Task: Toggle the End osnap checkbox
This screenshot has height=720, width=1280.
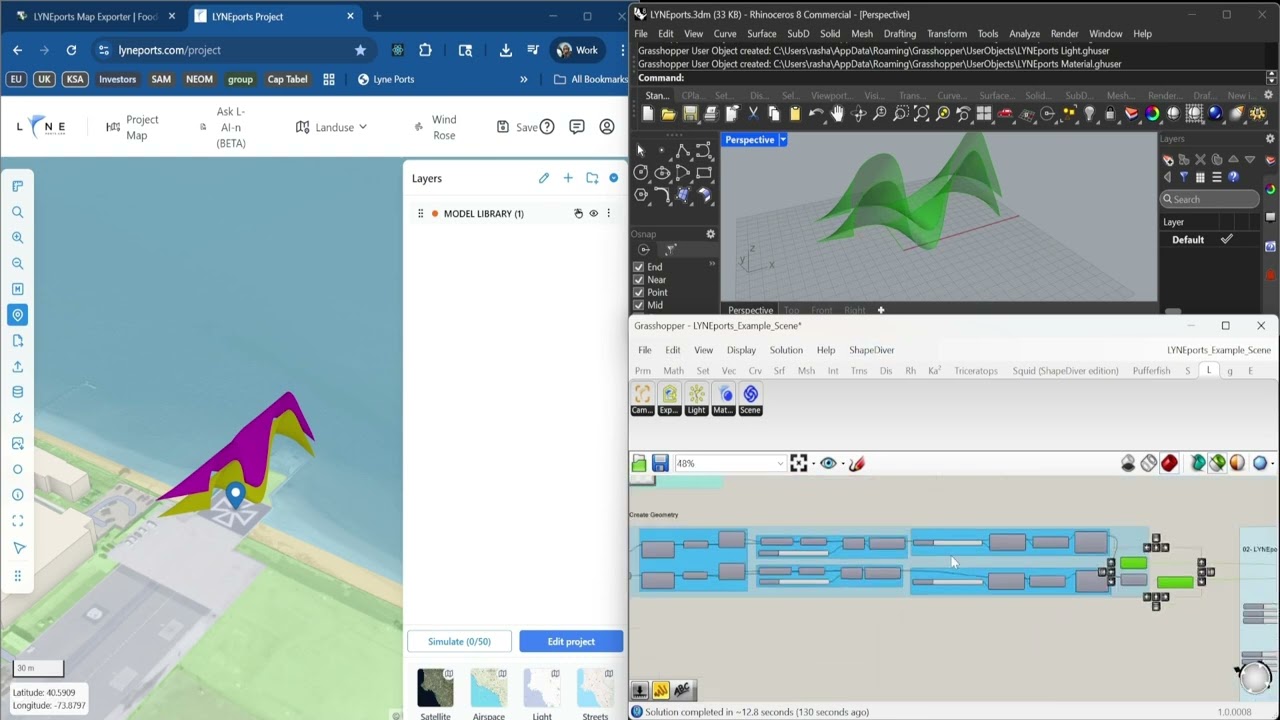Action: pos(638,267)
